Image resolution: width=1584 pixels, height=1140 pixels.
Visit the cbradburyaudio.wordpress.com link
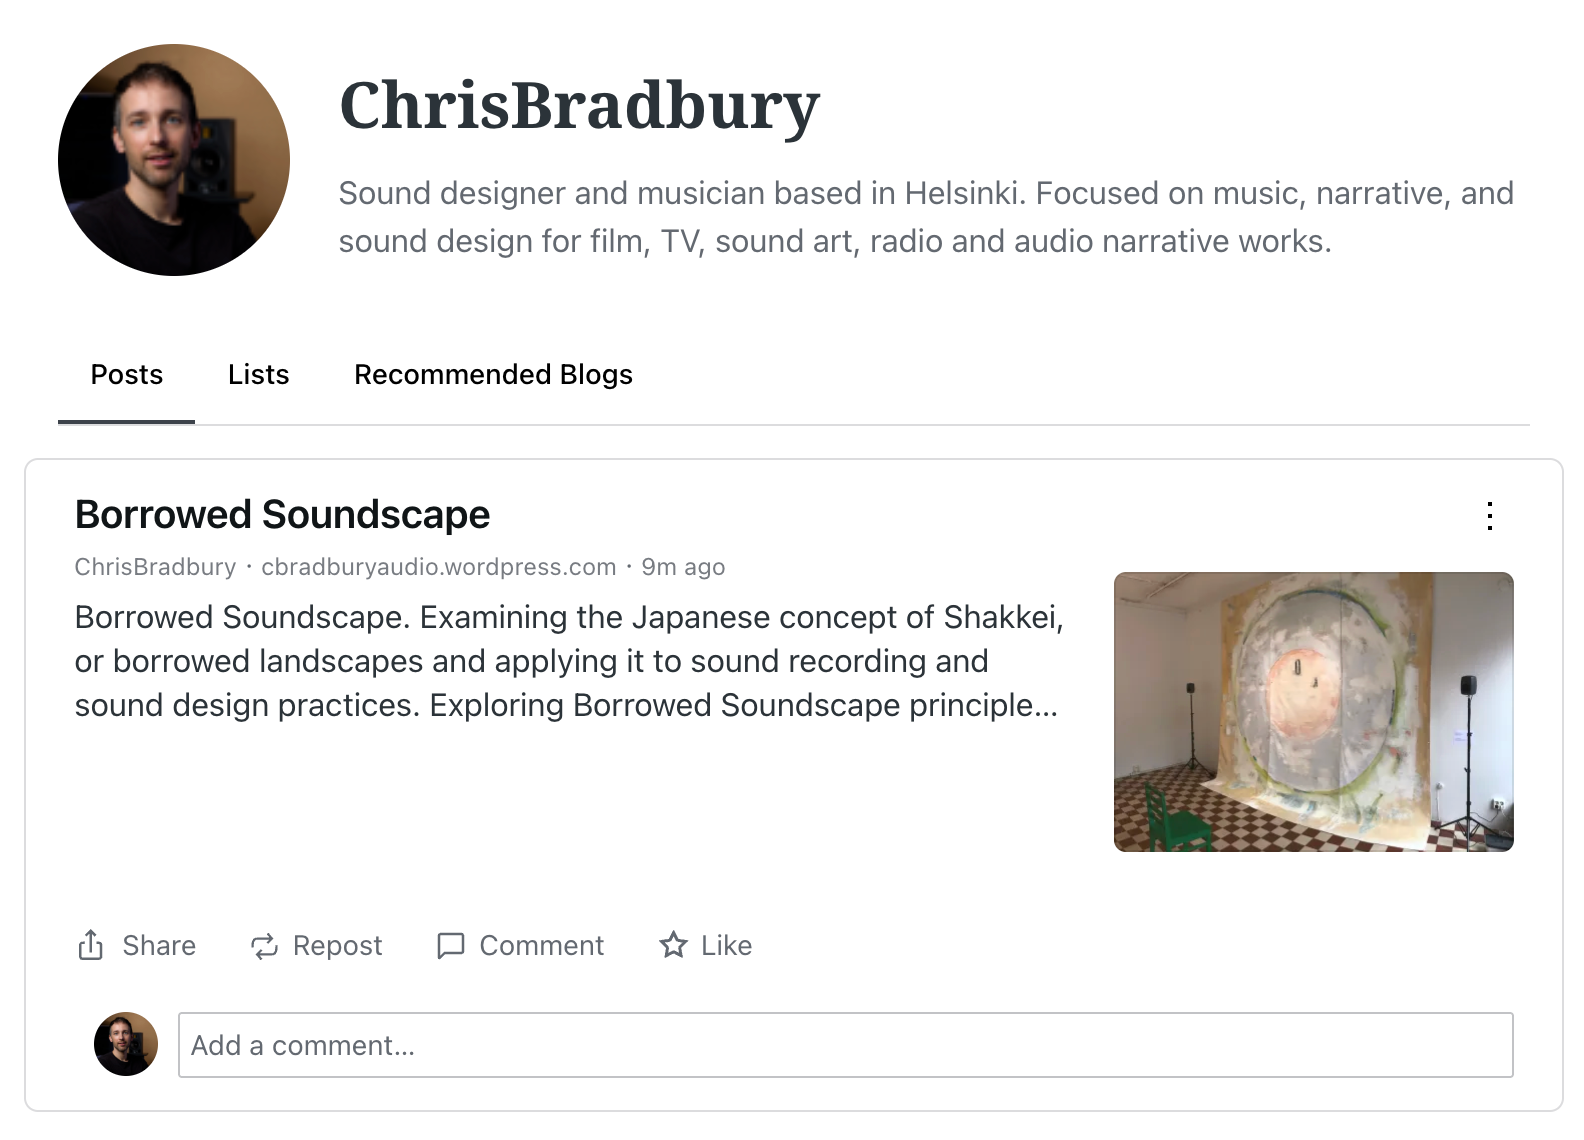pyautogui.click(x=438, y=567)
